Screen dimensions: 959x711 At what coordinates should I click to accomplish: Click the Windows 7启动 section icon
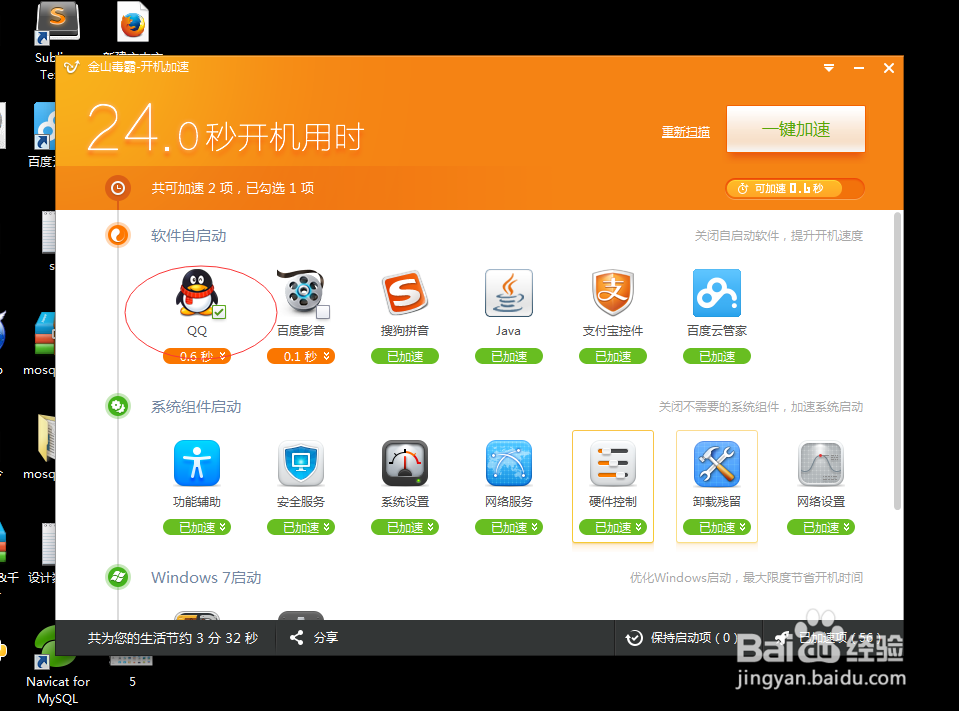(x=118, y=577)
